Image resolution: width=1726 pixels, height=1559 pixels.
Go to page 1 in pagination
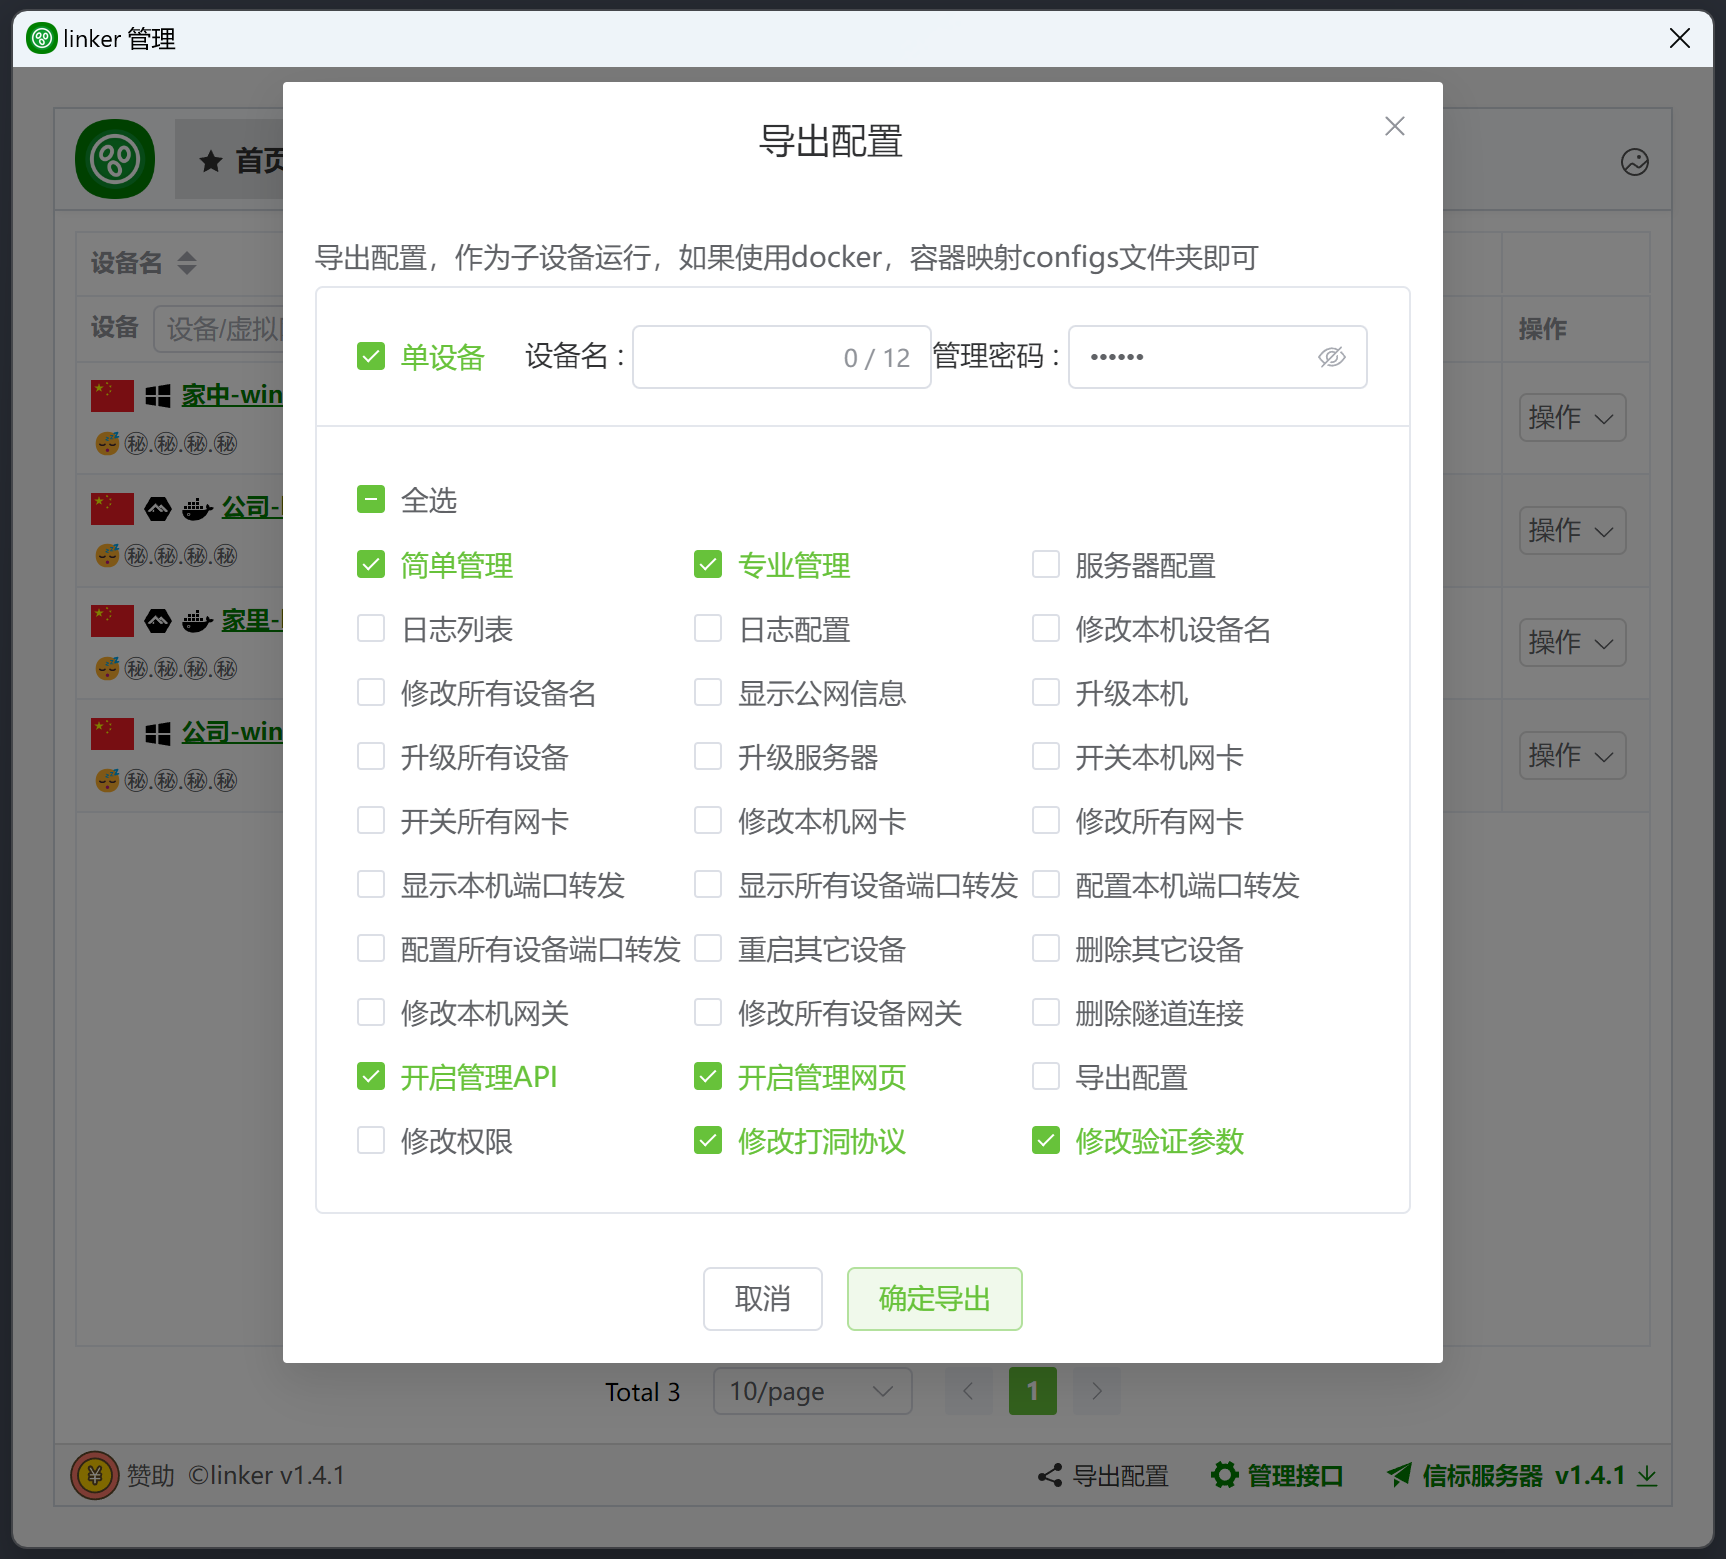click(1032, 1391)
